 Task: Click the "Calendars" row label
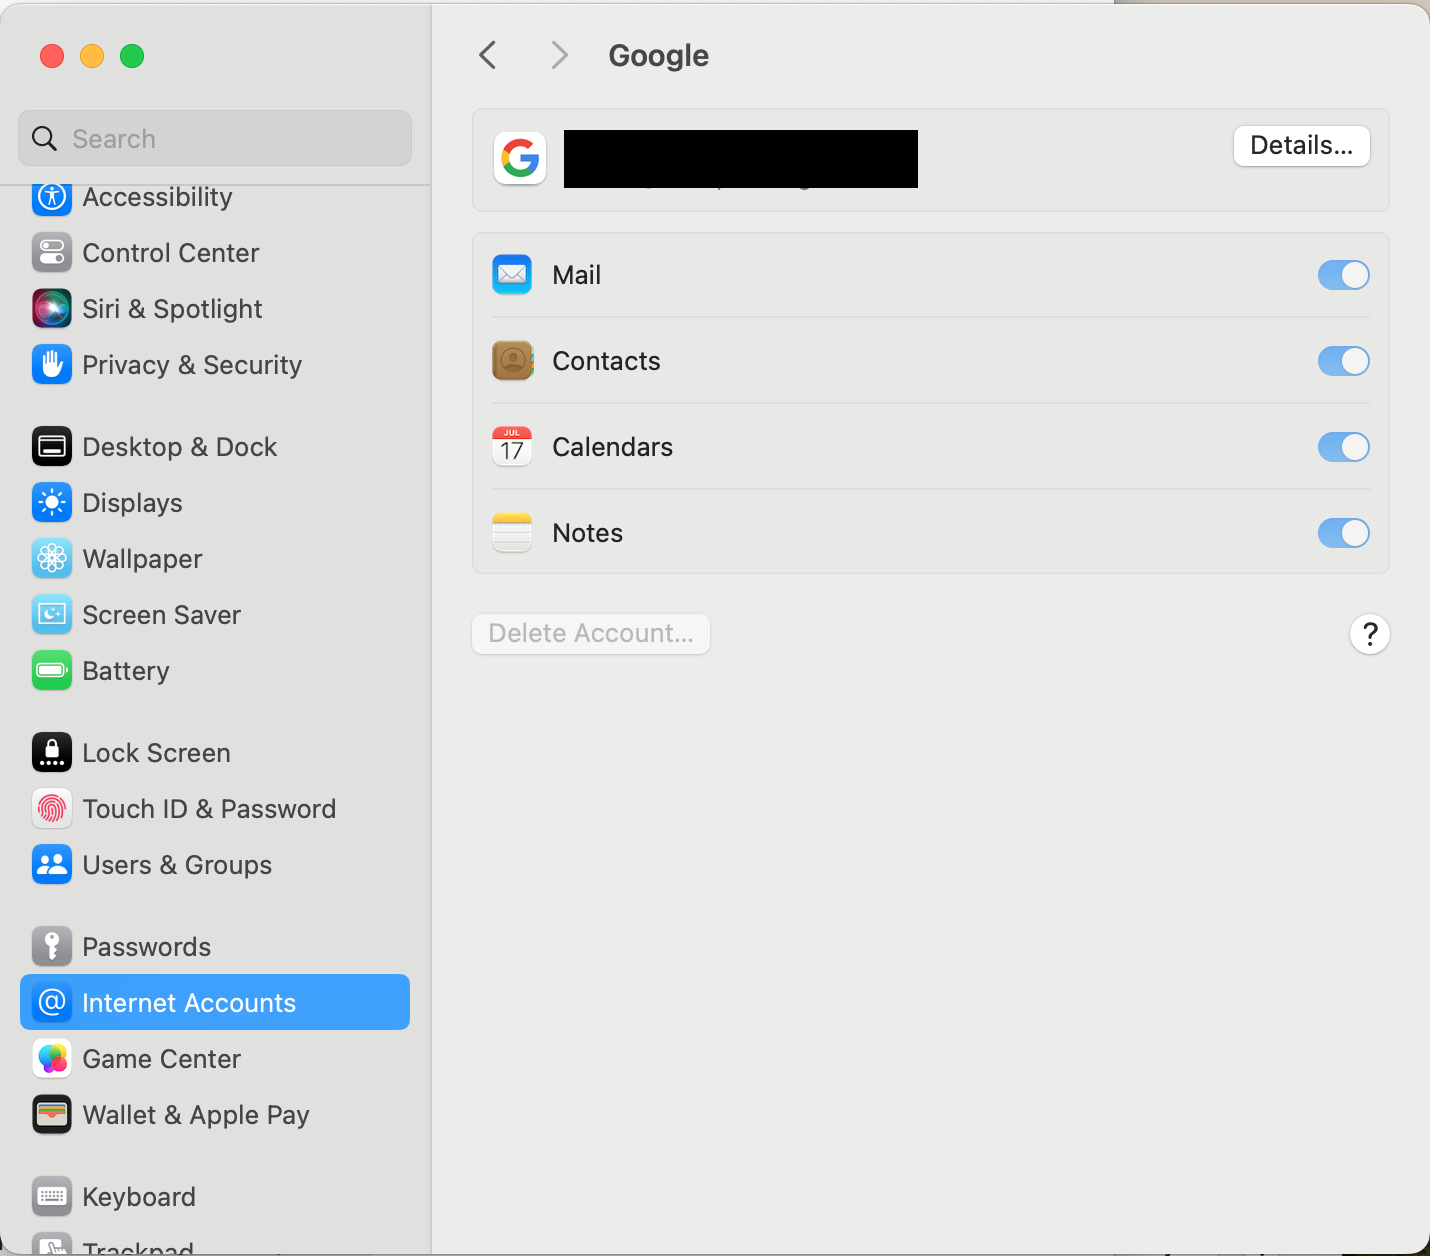pos(612,447)
